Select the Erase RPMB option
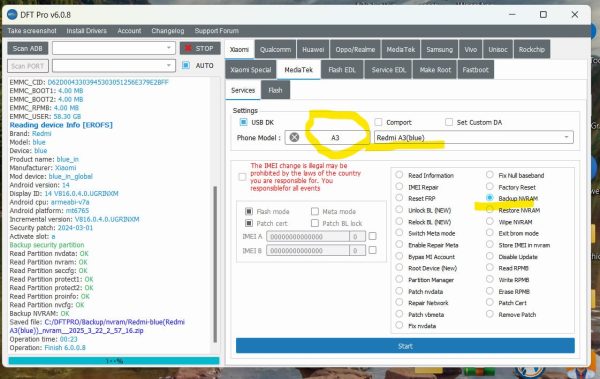The image size is (600, 379). [x=509, y=291]
